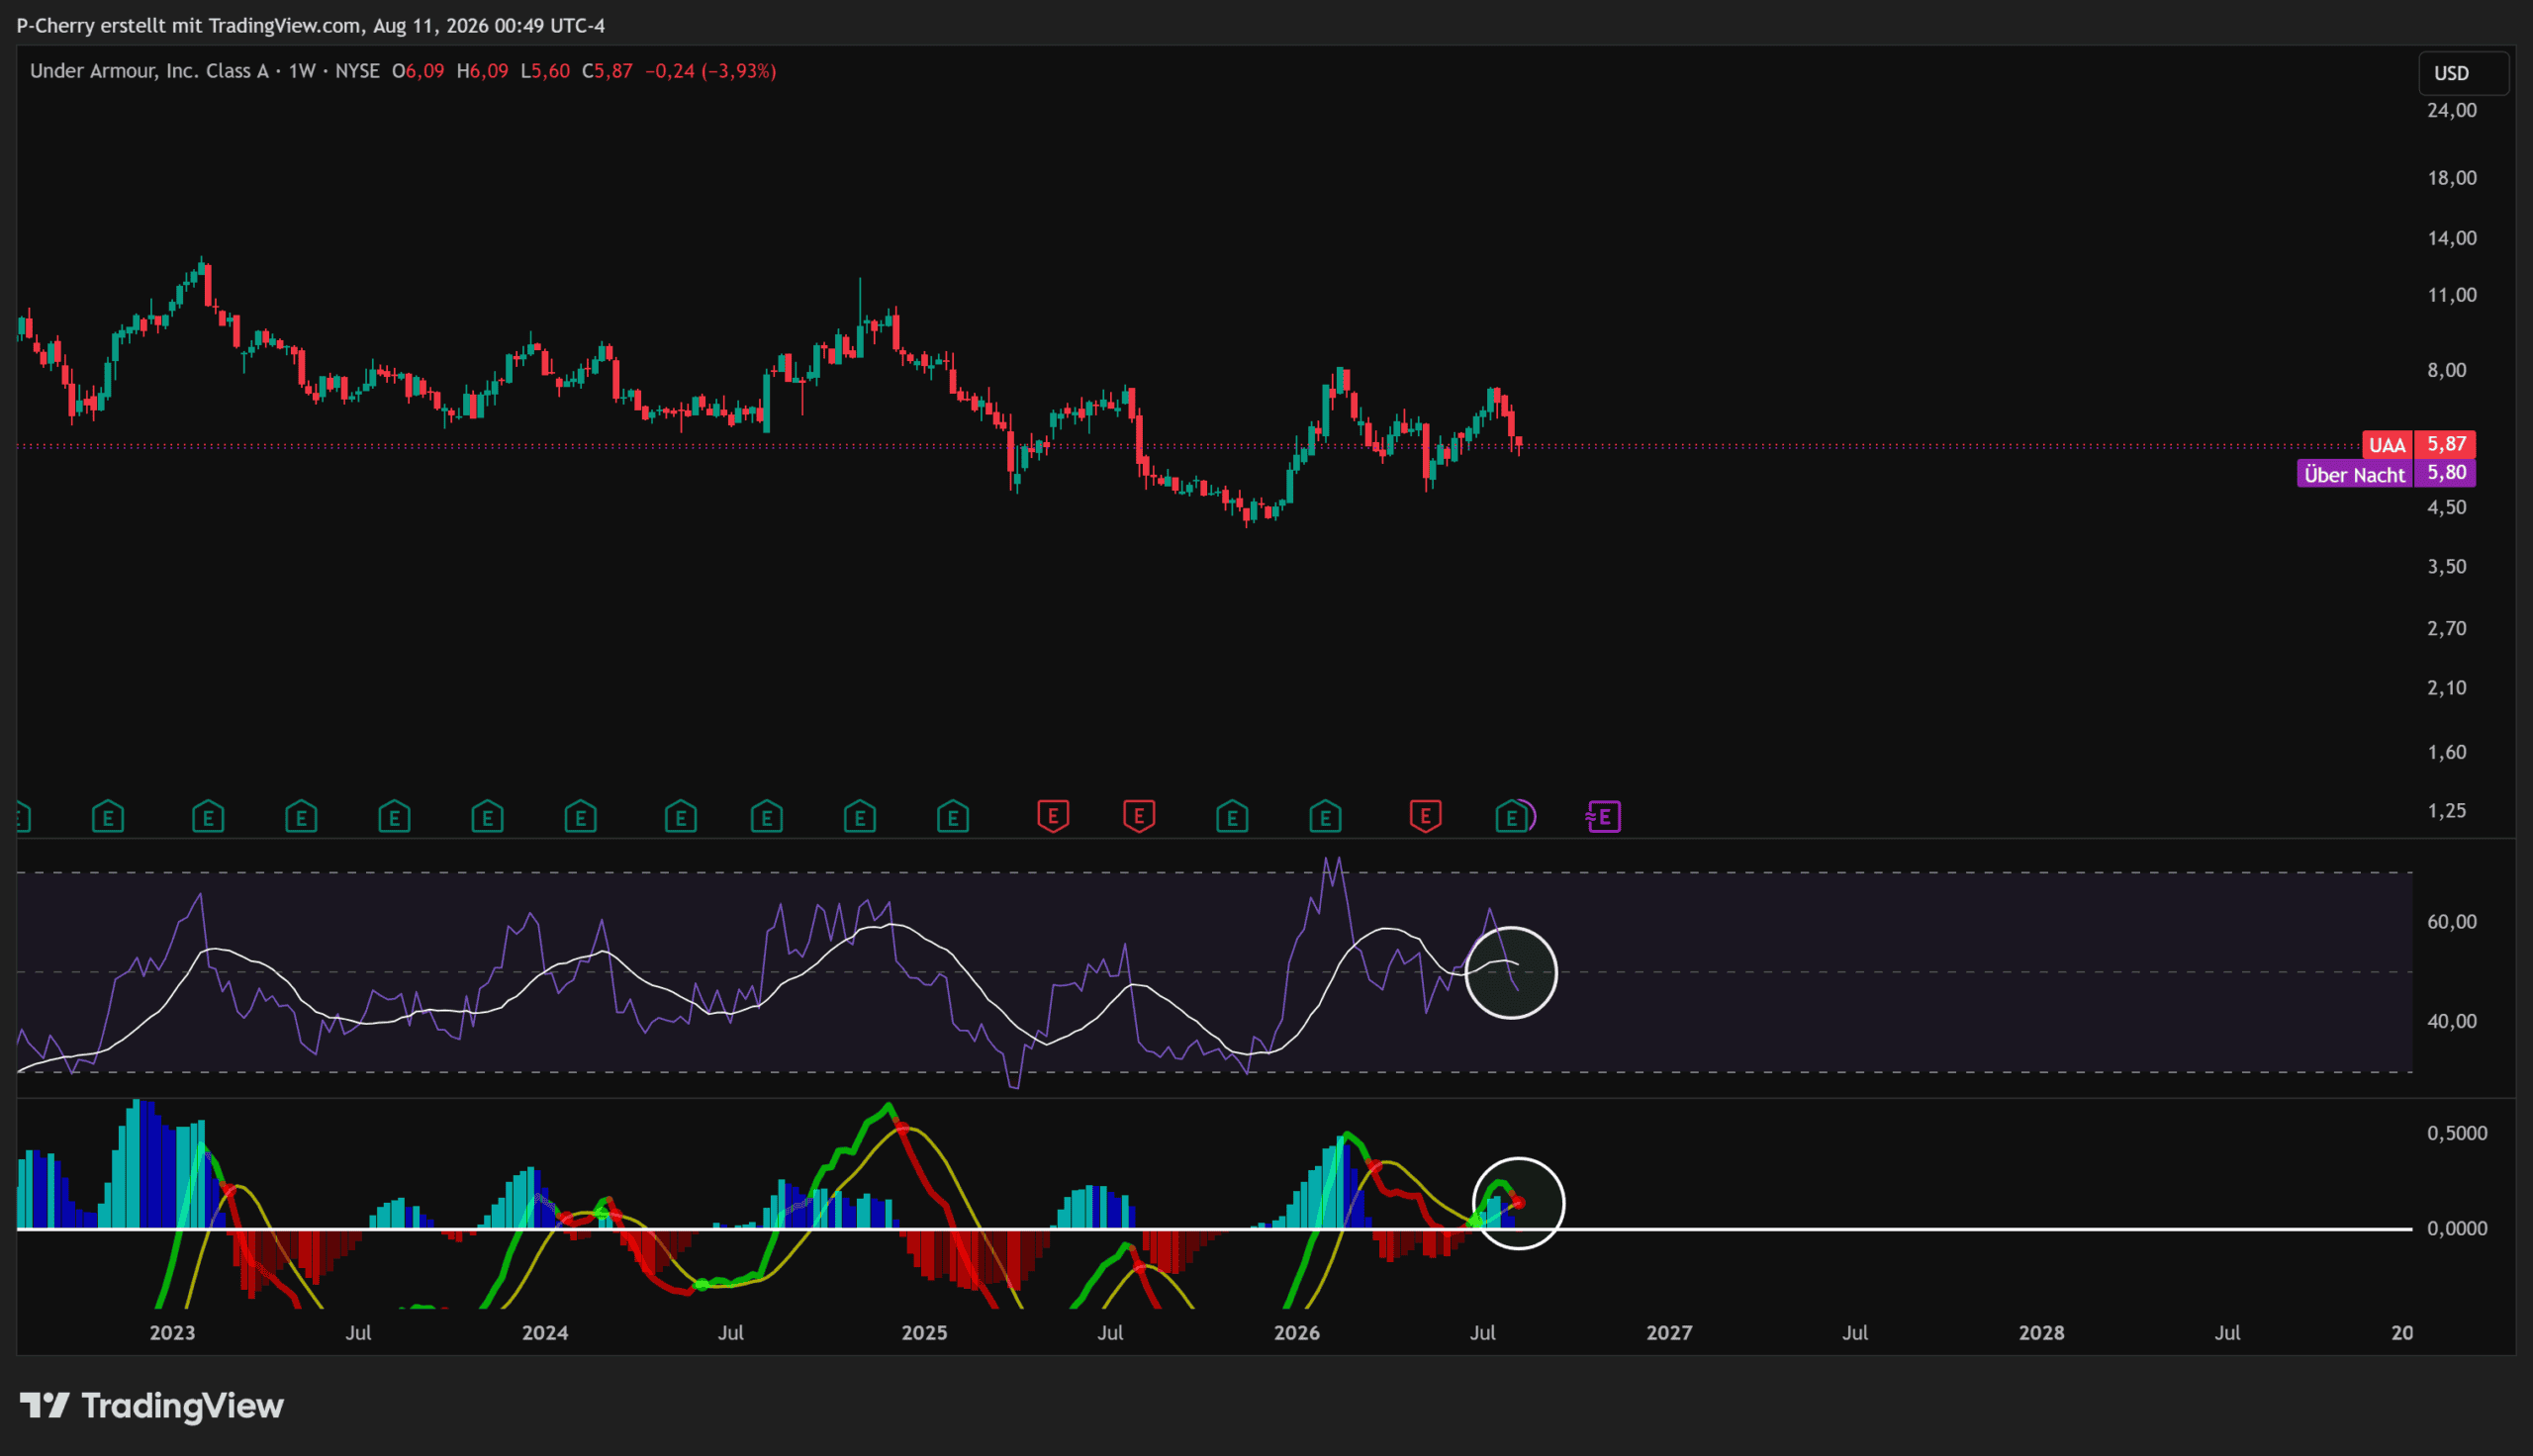Open the November 2023 green earnings marker

488,817
